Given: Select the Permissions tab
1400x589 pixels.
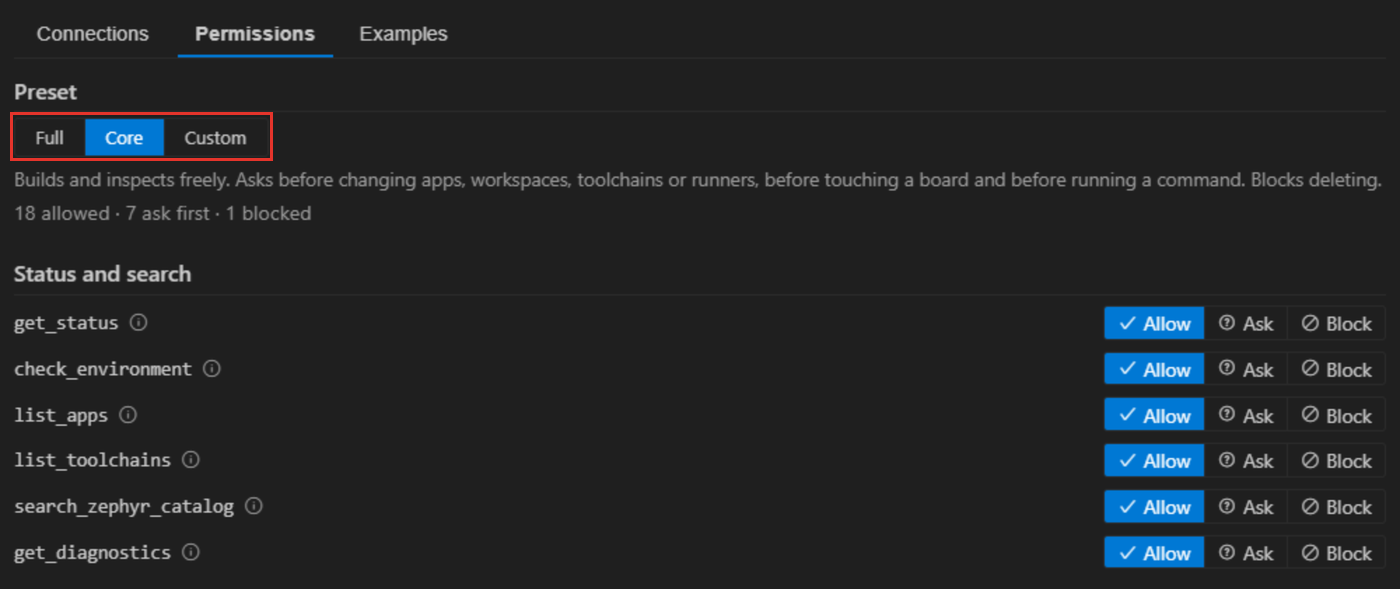Looking at the screenshot, I should pos(255,33).
